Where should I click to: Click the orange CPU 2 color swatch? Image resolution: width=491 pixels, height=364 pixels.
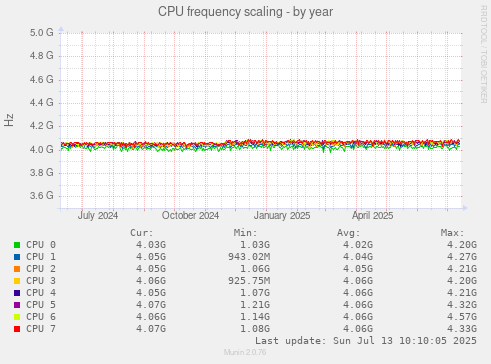pyautogui.click(x=17, y=269)
